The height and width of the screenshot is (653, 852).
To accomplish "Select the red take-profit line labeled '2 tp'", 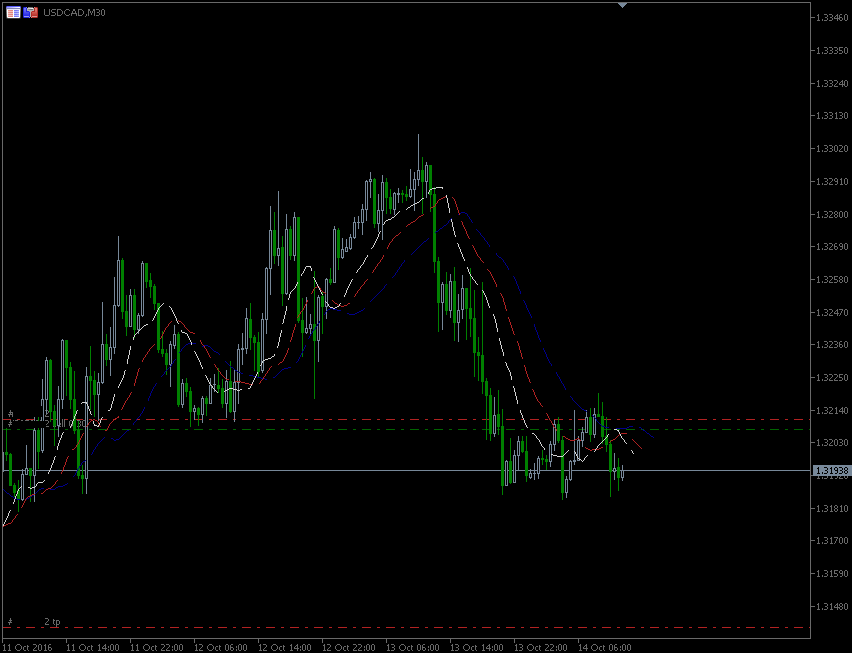I will point(406,627).
